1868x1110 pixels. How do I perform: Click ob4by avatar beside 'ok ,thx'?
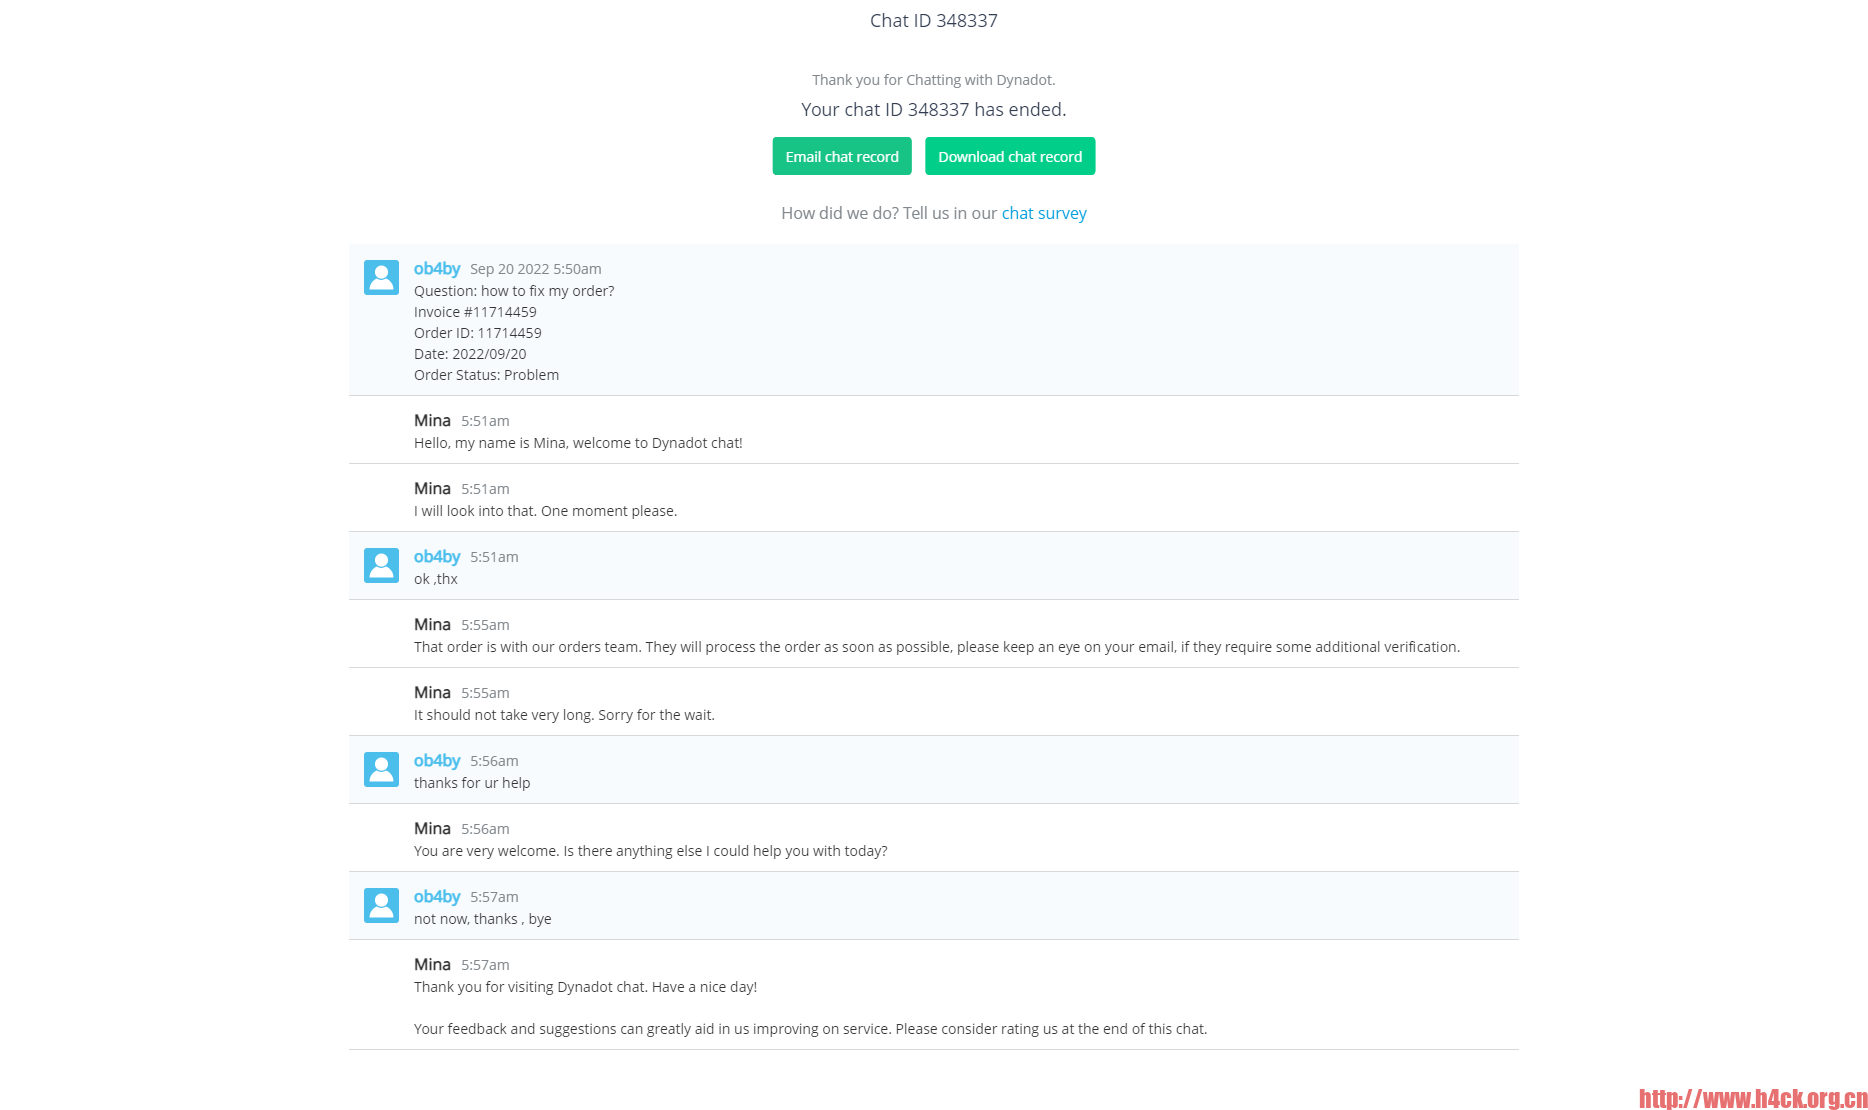click(381, 566)
